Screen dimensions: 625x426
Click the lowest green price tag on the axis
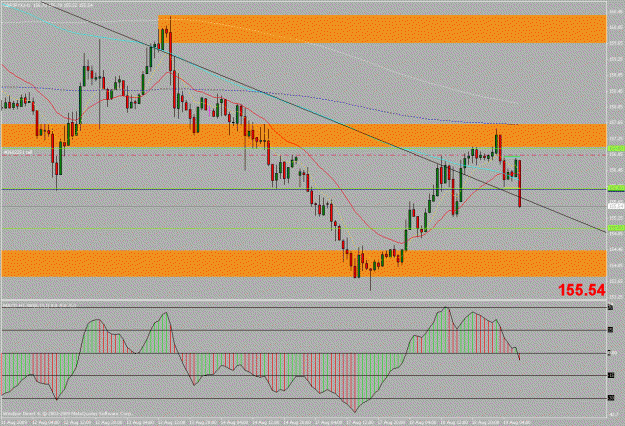[x=616, y=228]
